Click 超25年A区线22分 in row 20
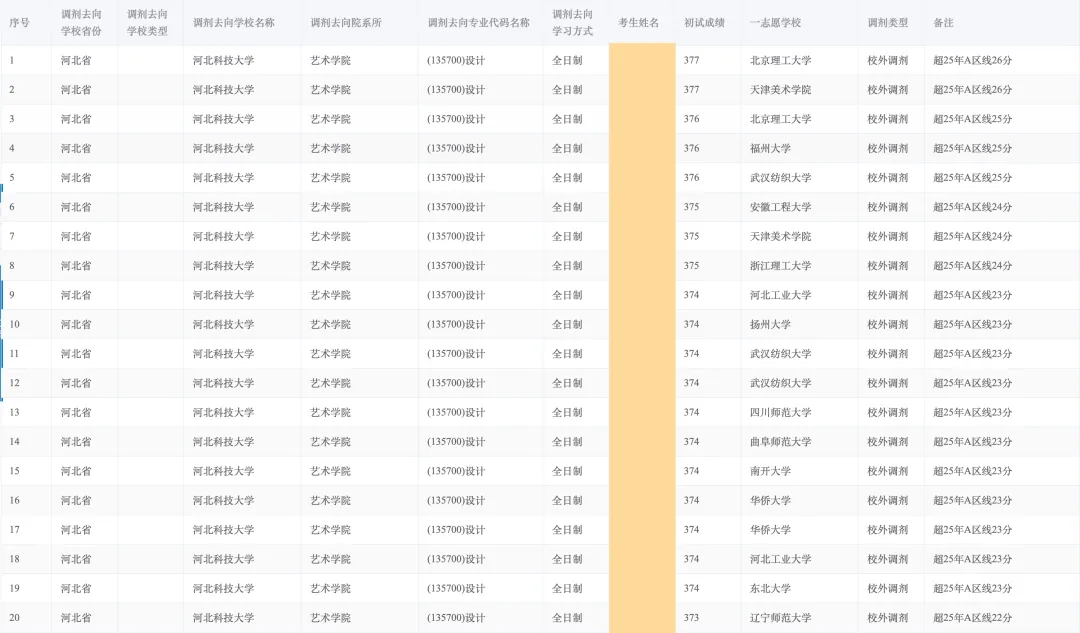The height and width of the screenshot is (633, 1080). [x=973, y=618]
